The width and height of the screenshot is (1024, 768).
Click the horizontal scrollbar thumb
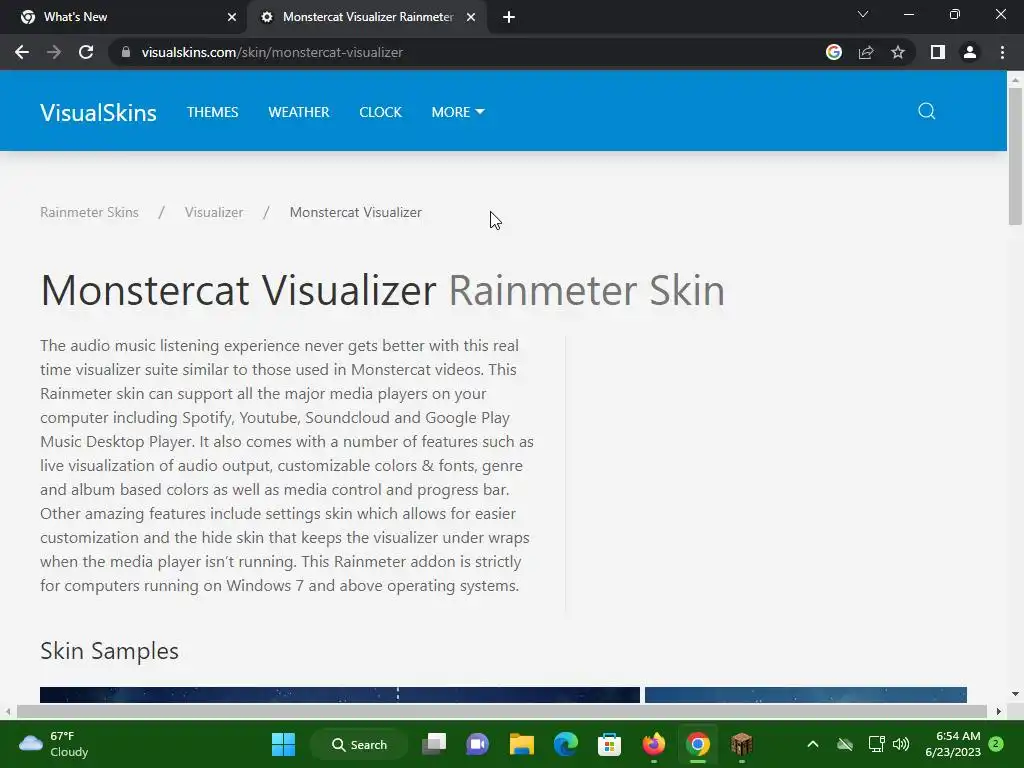click(x=502, y=711)
